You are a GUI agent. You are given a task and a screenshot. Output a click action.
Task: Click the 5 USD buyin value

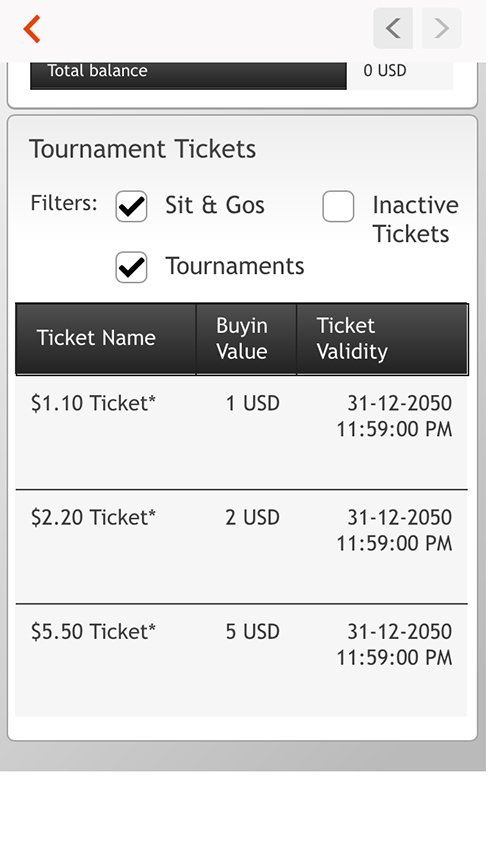point(252,632)
